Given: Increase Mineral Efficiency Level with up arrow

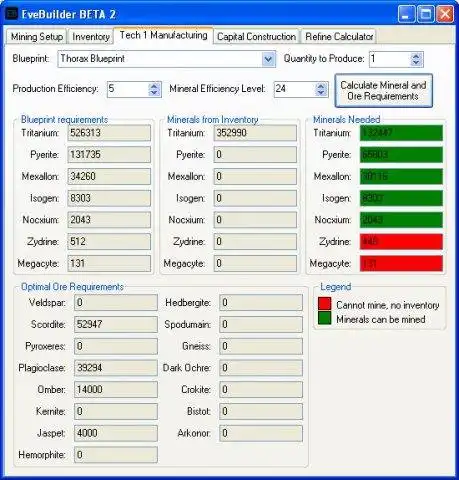Looking at the screenshot, I should tap(321, 86).
